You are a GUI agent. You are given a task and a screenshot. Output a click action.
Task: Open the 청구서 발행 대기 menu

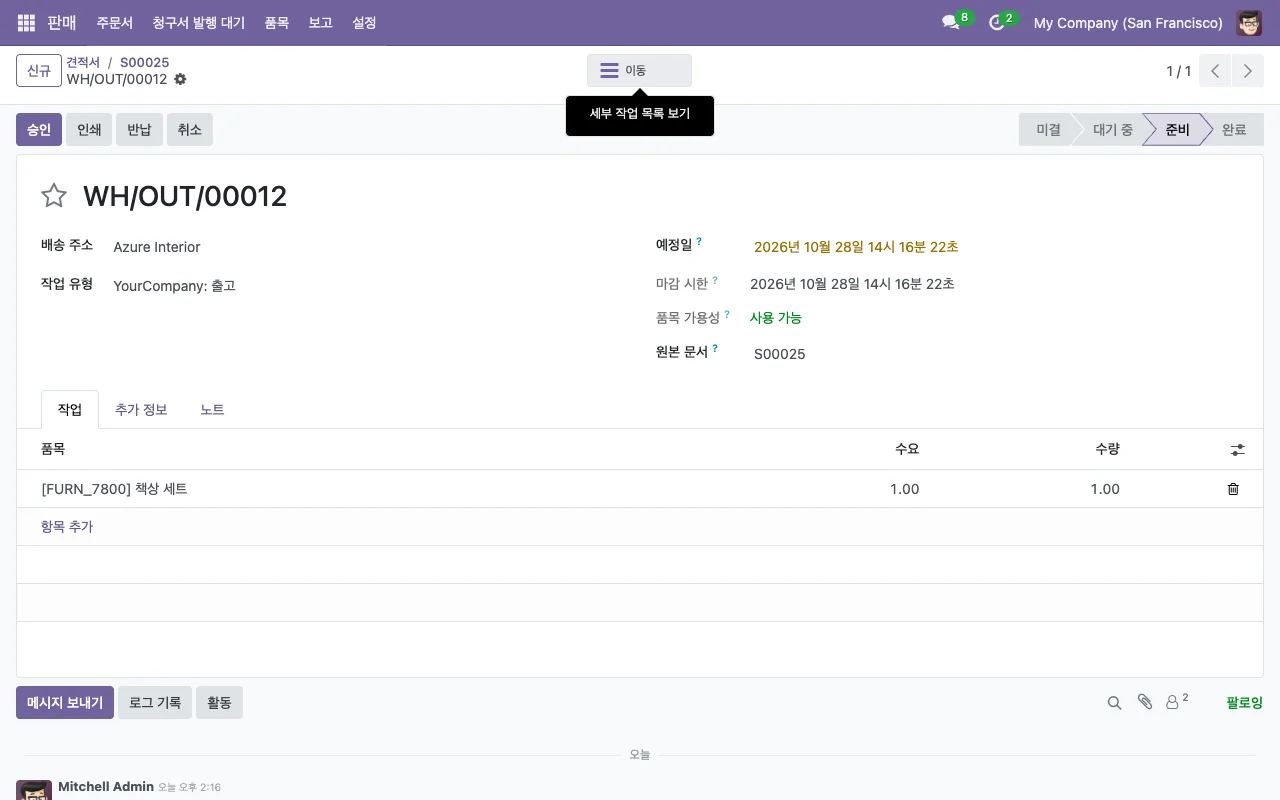[x=199, y=22]
